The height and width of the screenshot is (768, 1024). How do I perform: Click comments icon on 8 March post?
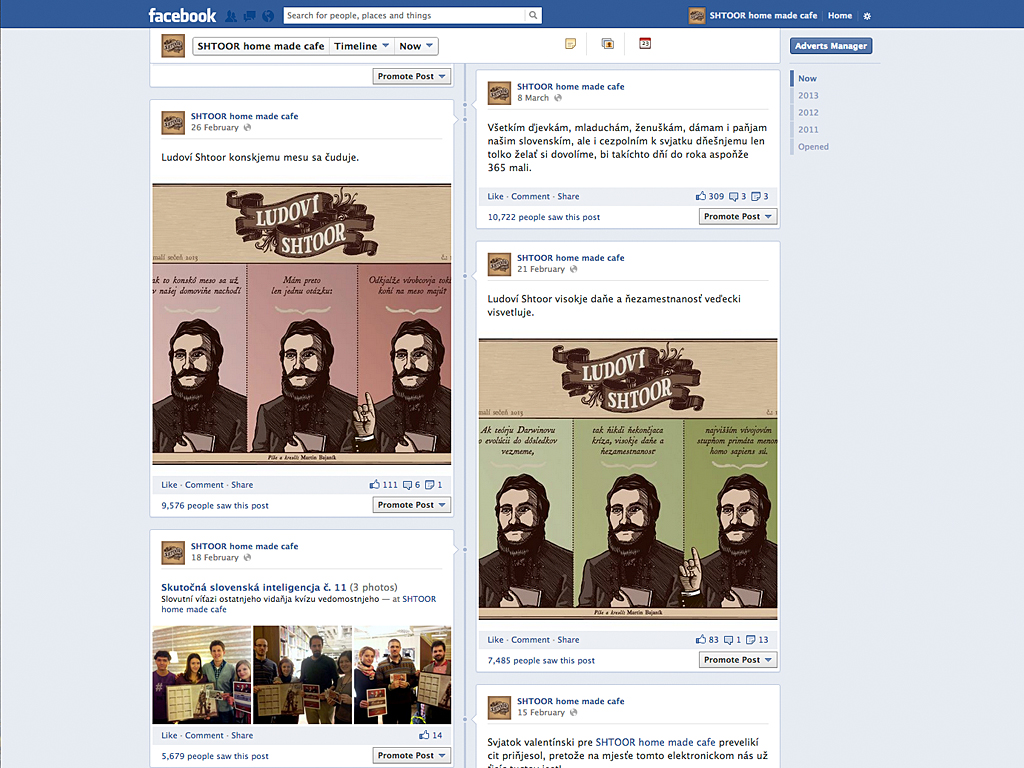(x=733, y=196)
